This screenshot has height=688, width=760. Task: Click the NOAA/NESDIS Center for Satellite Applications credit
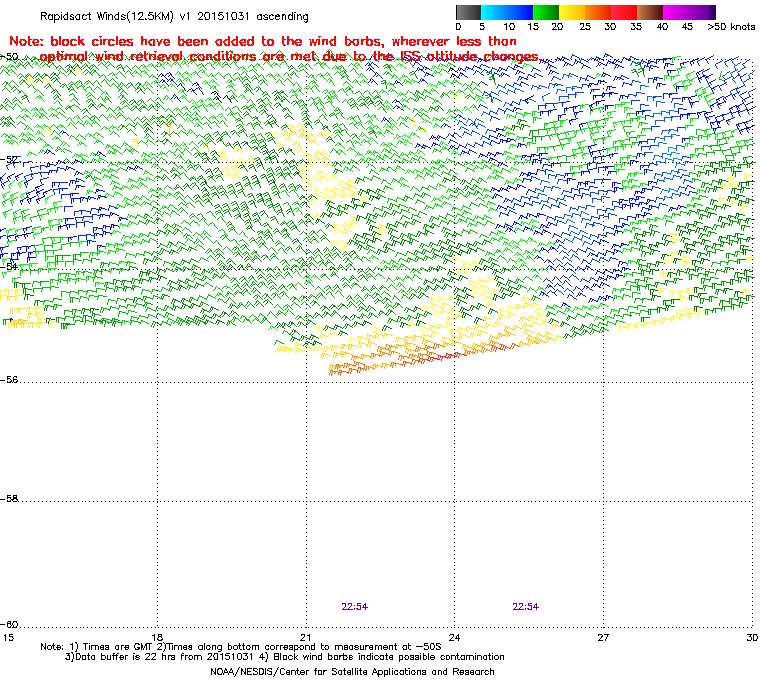coord(352,672)
